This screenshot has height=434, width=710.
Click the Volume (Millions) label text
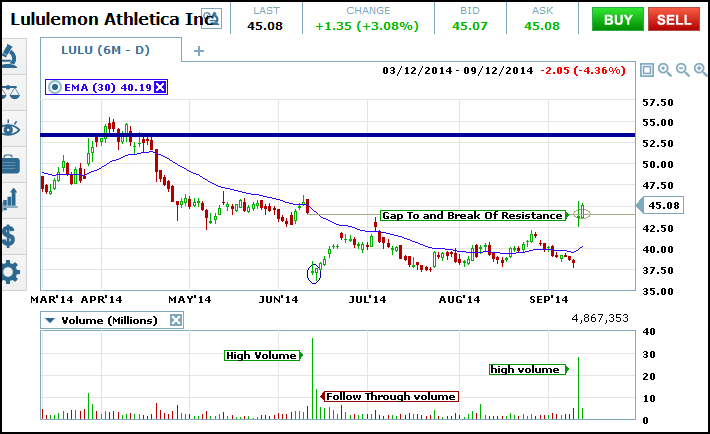109,321
